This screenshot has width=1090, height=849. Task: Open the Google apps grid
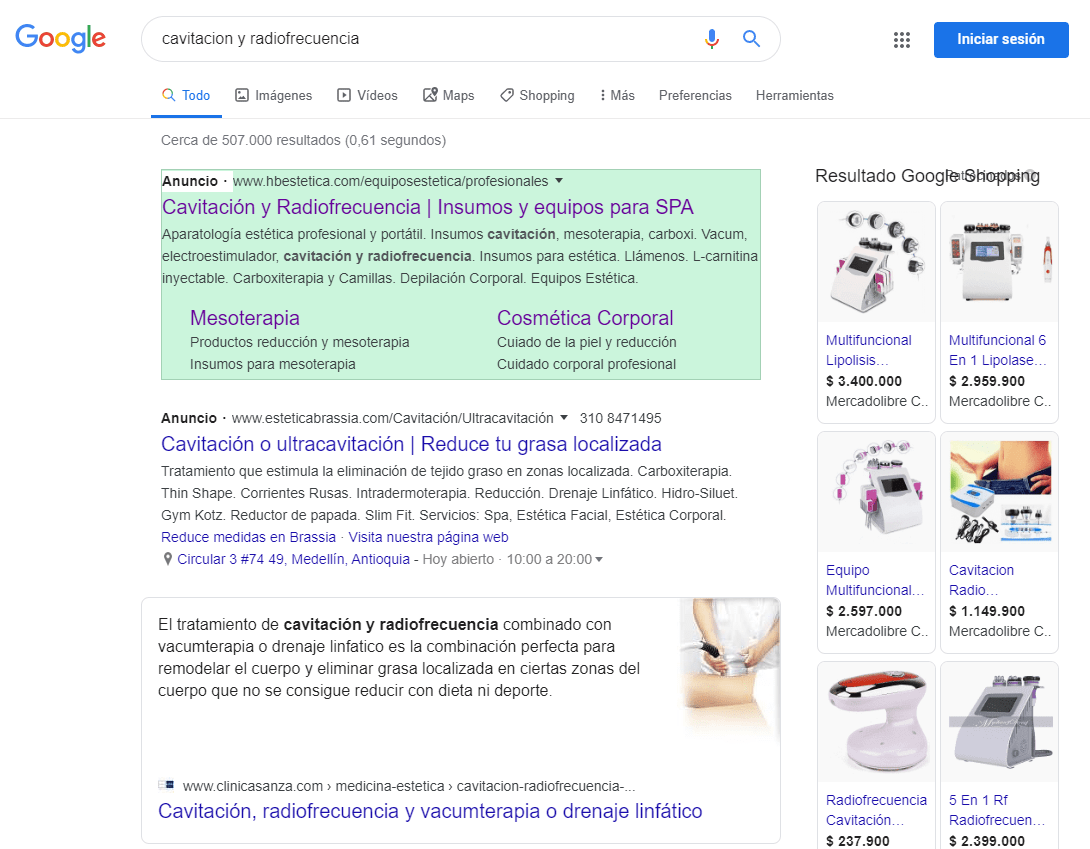[901, 40]
